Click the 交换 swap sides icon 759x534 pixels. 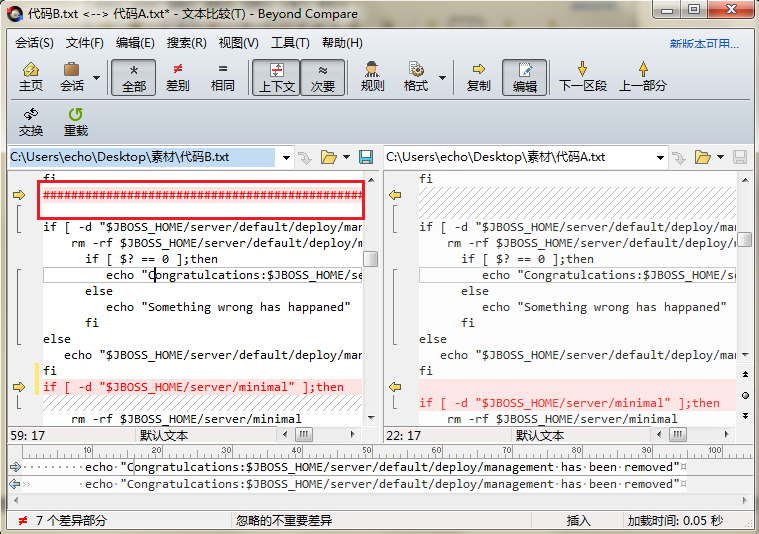pyautogui.click(x=31, y=122)
